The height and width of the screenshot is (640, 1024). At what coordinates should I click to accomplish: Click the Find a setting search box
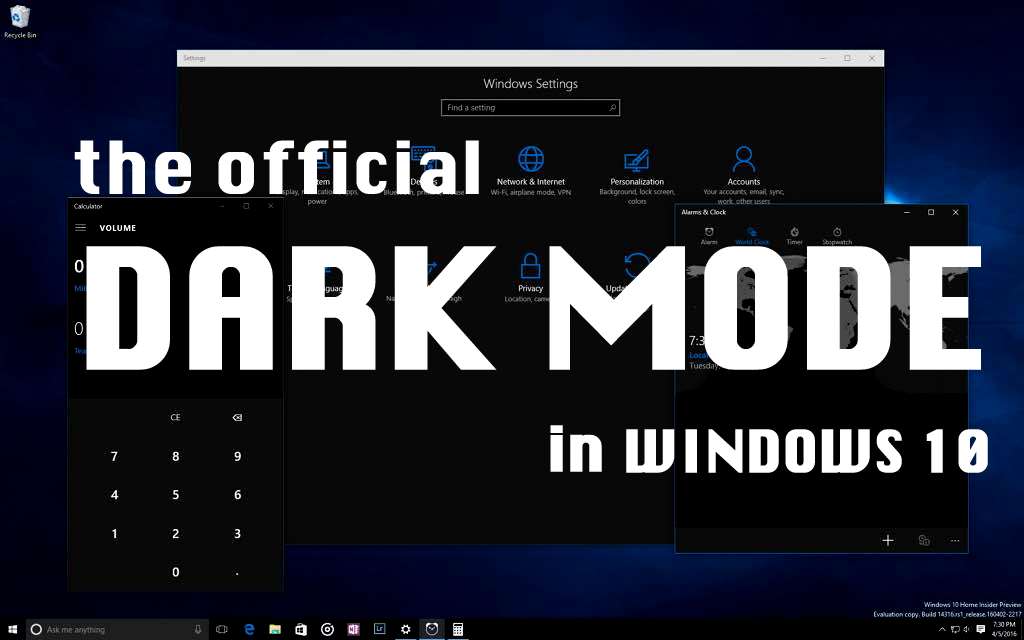pyautogui.click(x=530, y=107)
